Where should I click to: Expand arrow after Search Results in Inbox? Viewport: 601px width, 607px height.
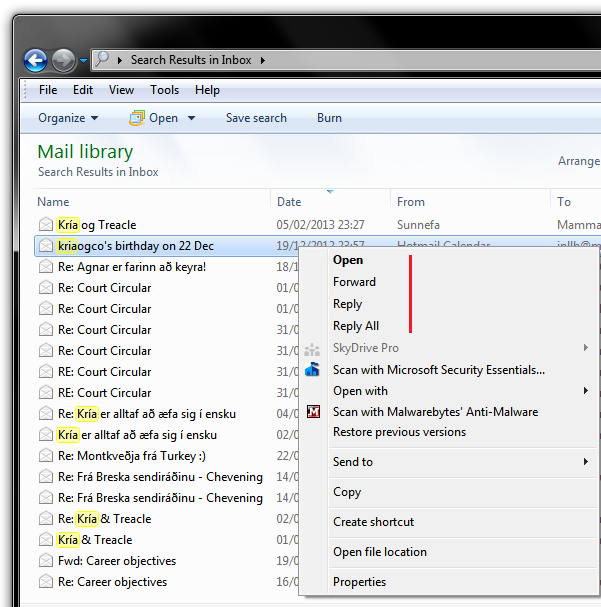(263, 60)
